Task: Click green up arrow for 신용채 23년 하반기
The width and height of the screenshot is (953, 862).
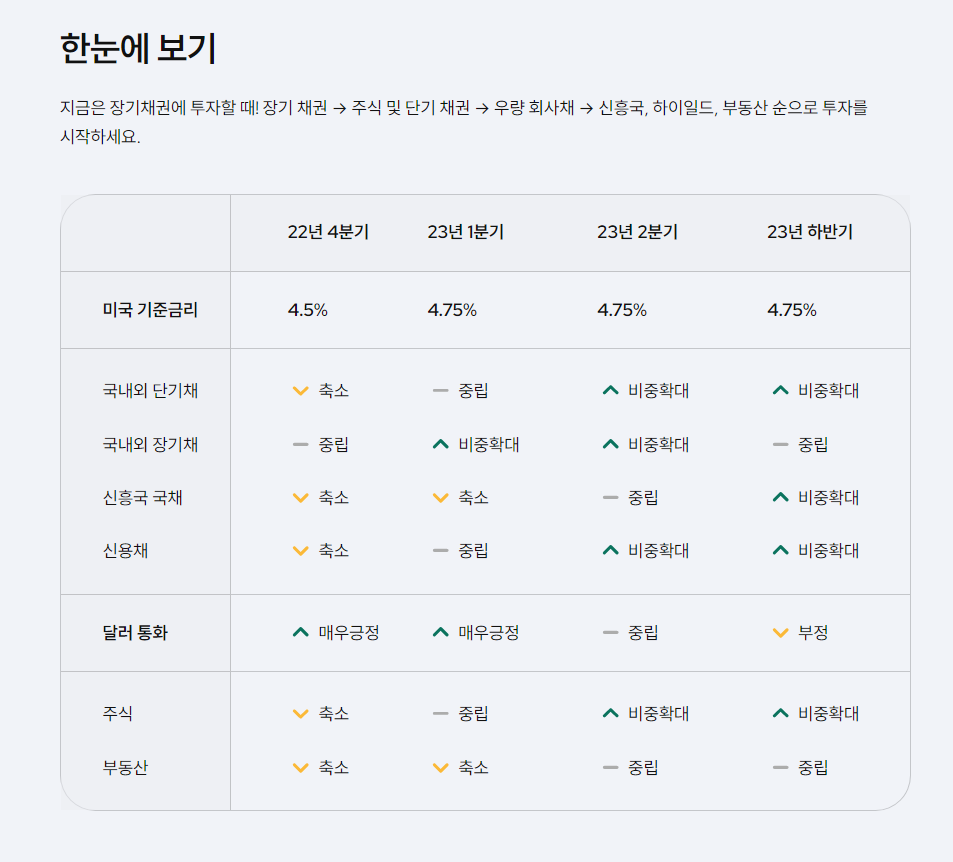Action: click(x=780, y=550)
